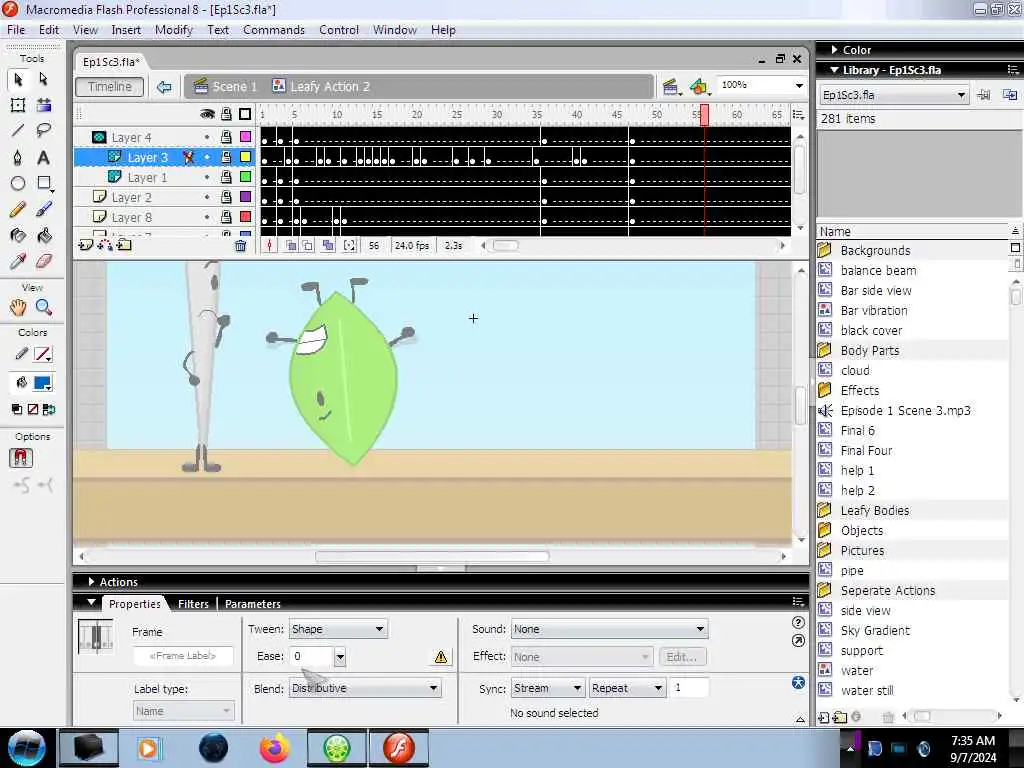
Task: Toggle the Onion Skin button
Action: pos(291,246)
